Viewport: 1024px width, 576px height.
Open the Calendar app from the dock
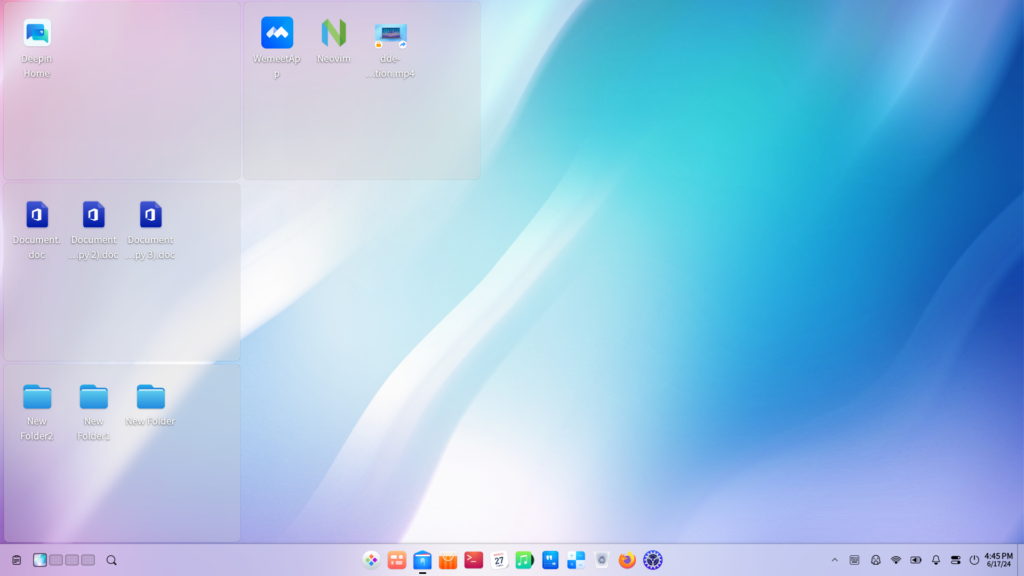click(x=498, y=561)
